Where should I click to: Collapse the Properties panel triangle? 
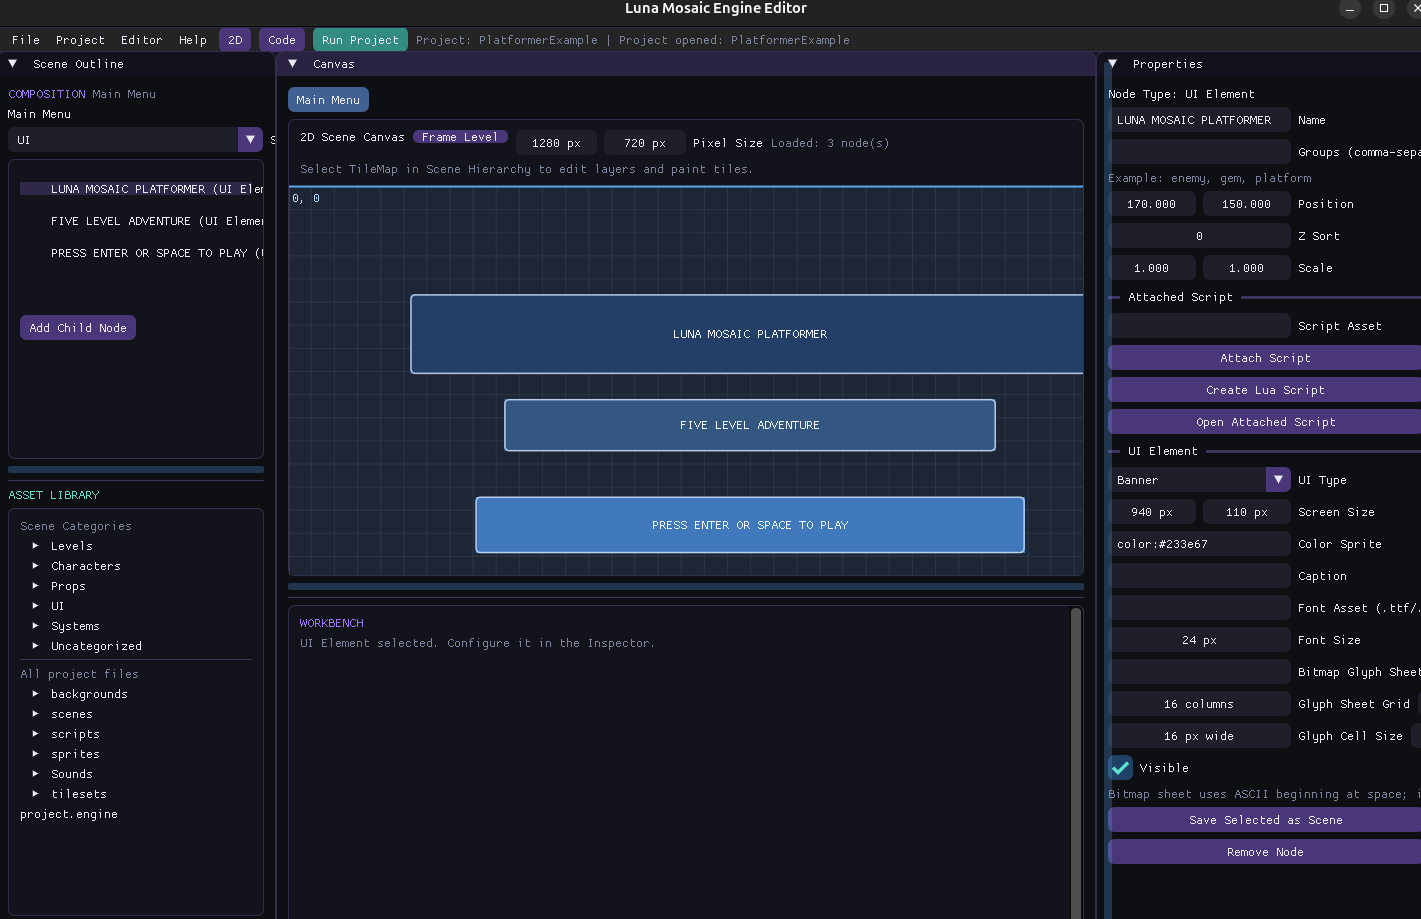click(x=1112, y=63)
